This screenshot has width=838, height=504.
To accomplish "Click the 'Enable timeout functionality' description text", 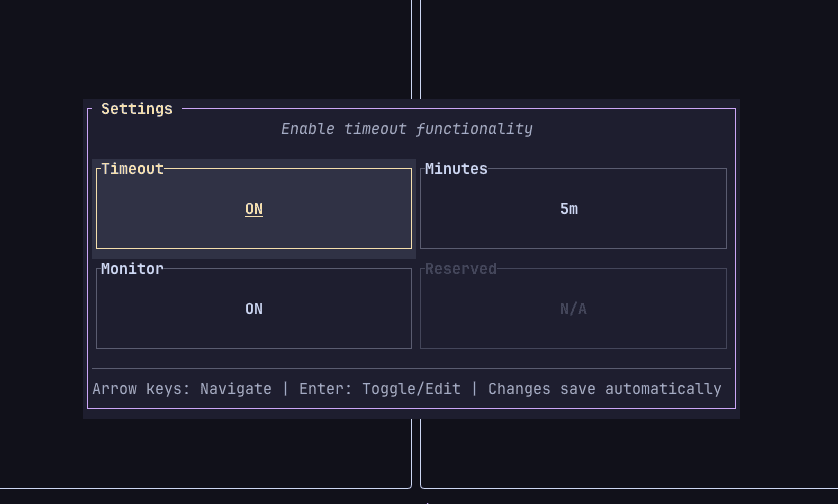I will [406, 129].
